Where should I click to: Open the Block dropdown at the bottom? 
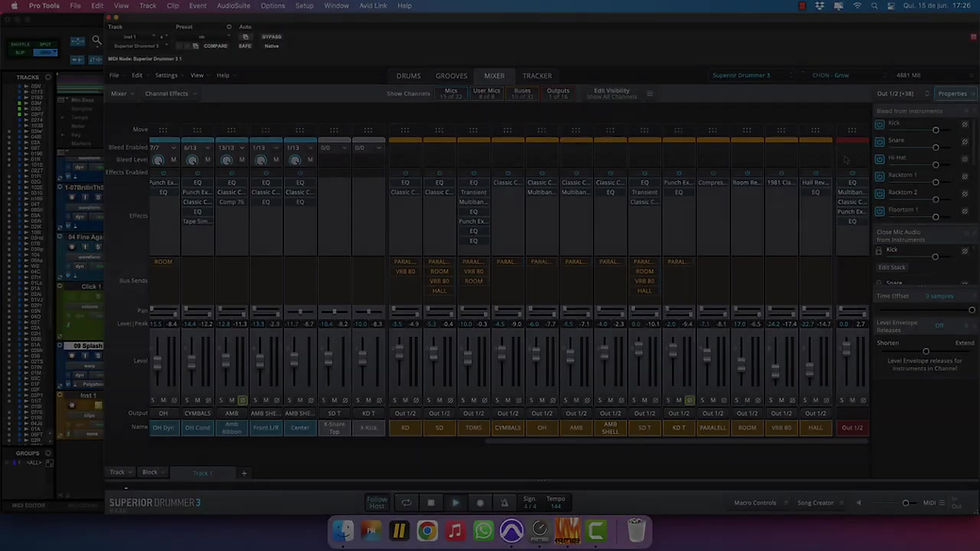(x=152, y=472)
